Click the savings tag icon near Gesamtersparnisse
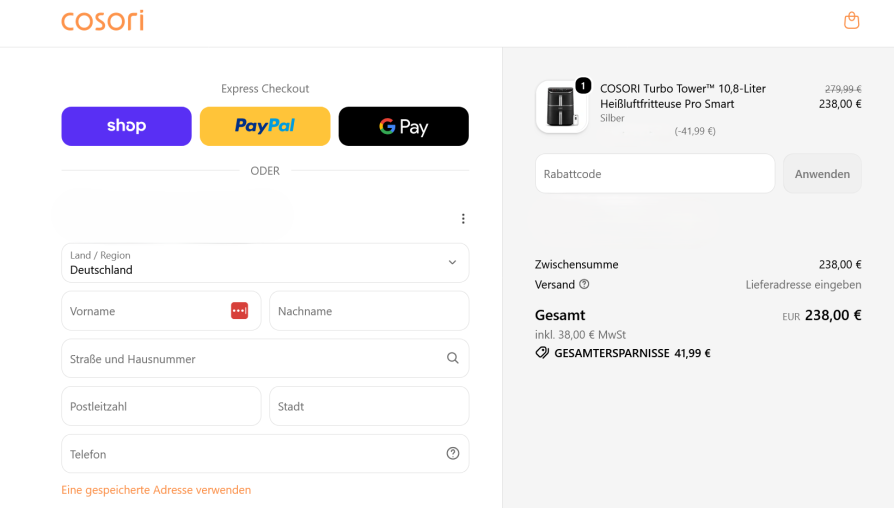The image size is (894, 508). [x=542, y=353]
